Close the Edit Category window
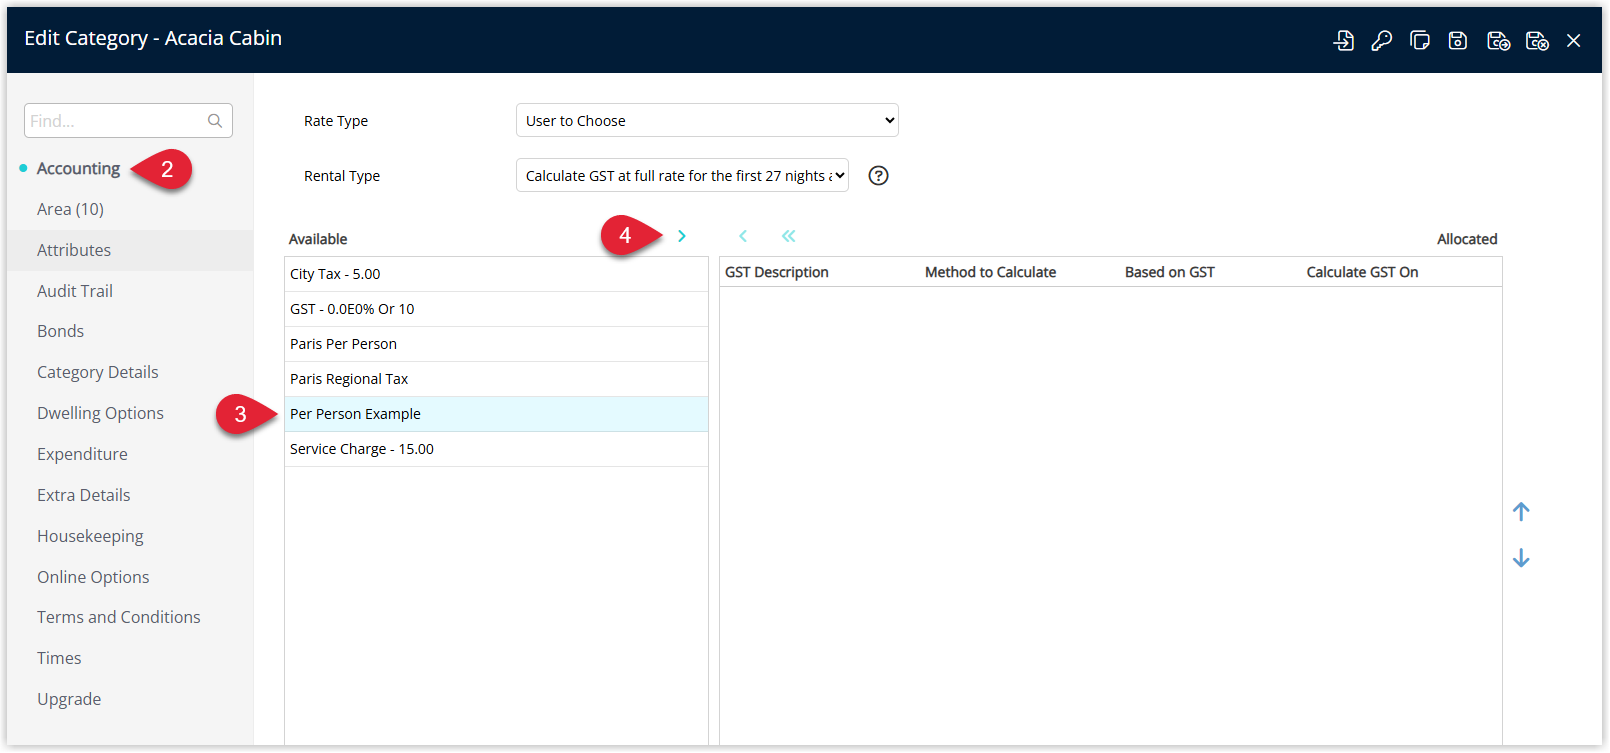 click(1574, 40)
